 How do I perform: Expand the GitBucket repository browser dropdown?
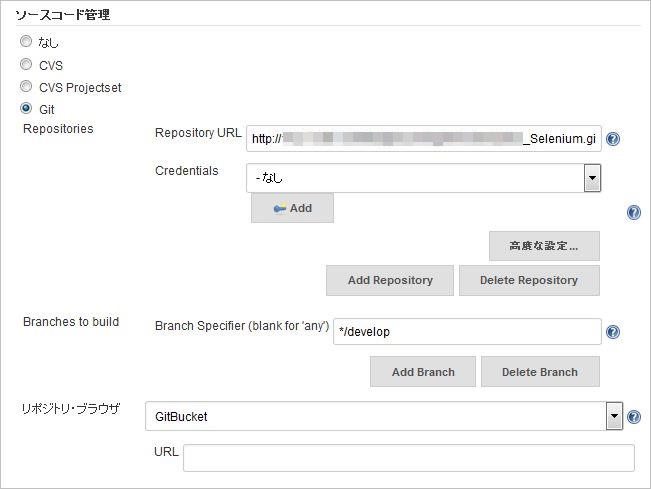tap(615, 416)
